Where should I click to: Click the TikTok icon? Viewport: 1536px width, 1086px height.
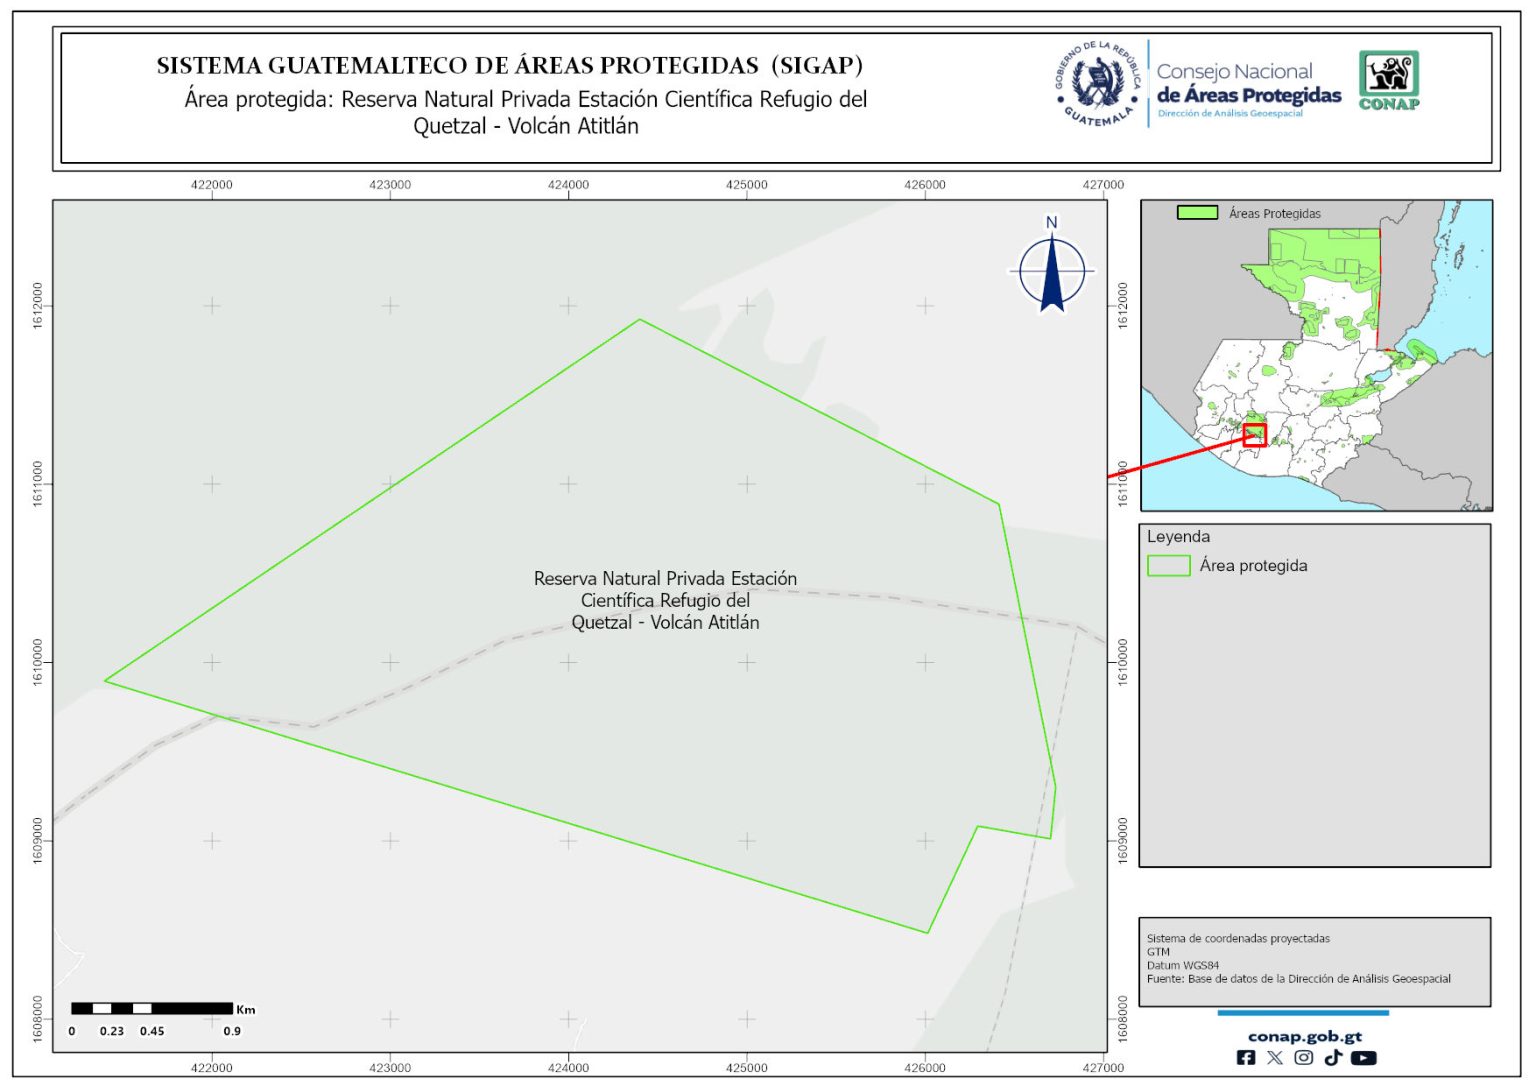click(x=1332, y=1057)
